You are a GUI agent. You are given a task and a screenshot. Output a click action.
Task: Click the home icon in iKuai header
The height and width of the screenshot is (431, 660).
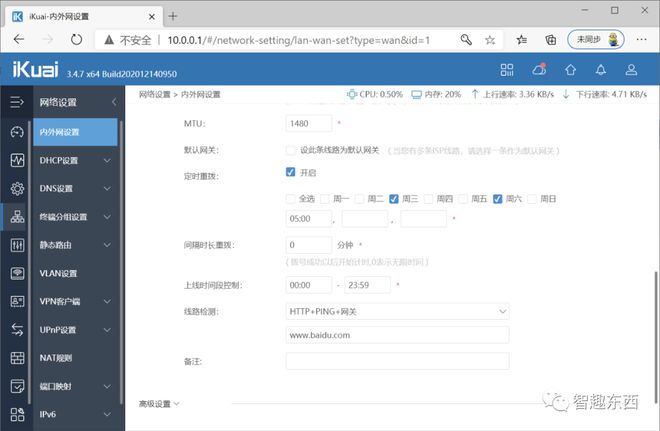tap(570, 70)
